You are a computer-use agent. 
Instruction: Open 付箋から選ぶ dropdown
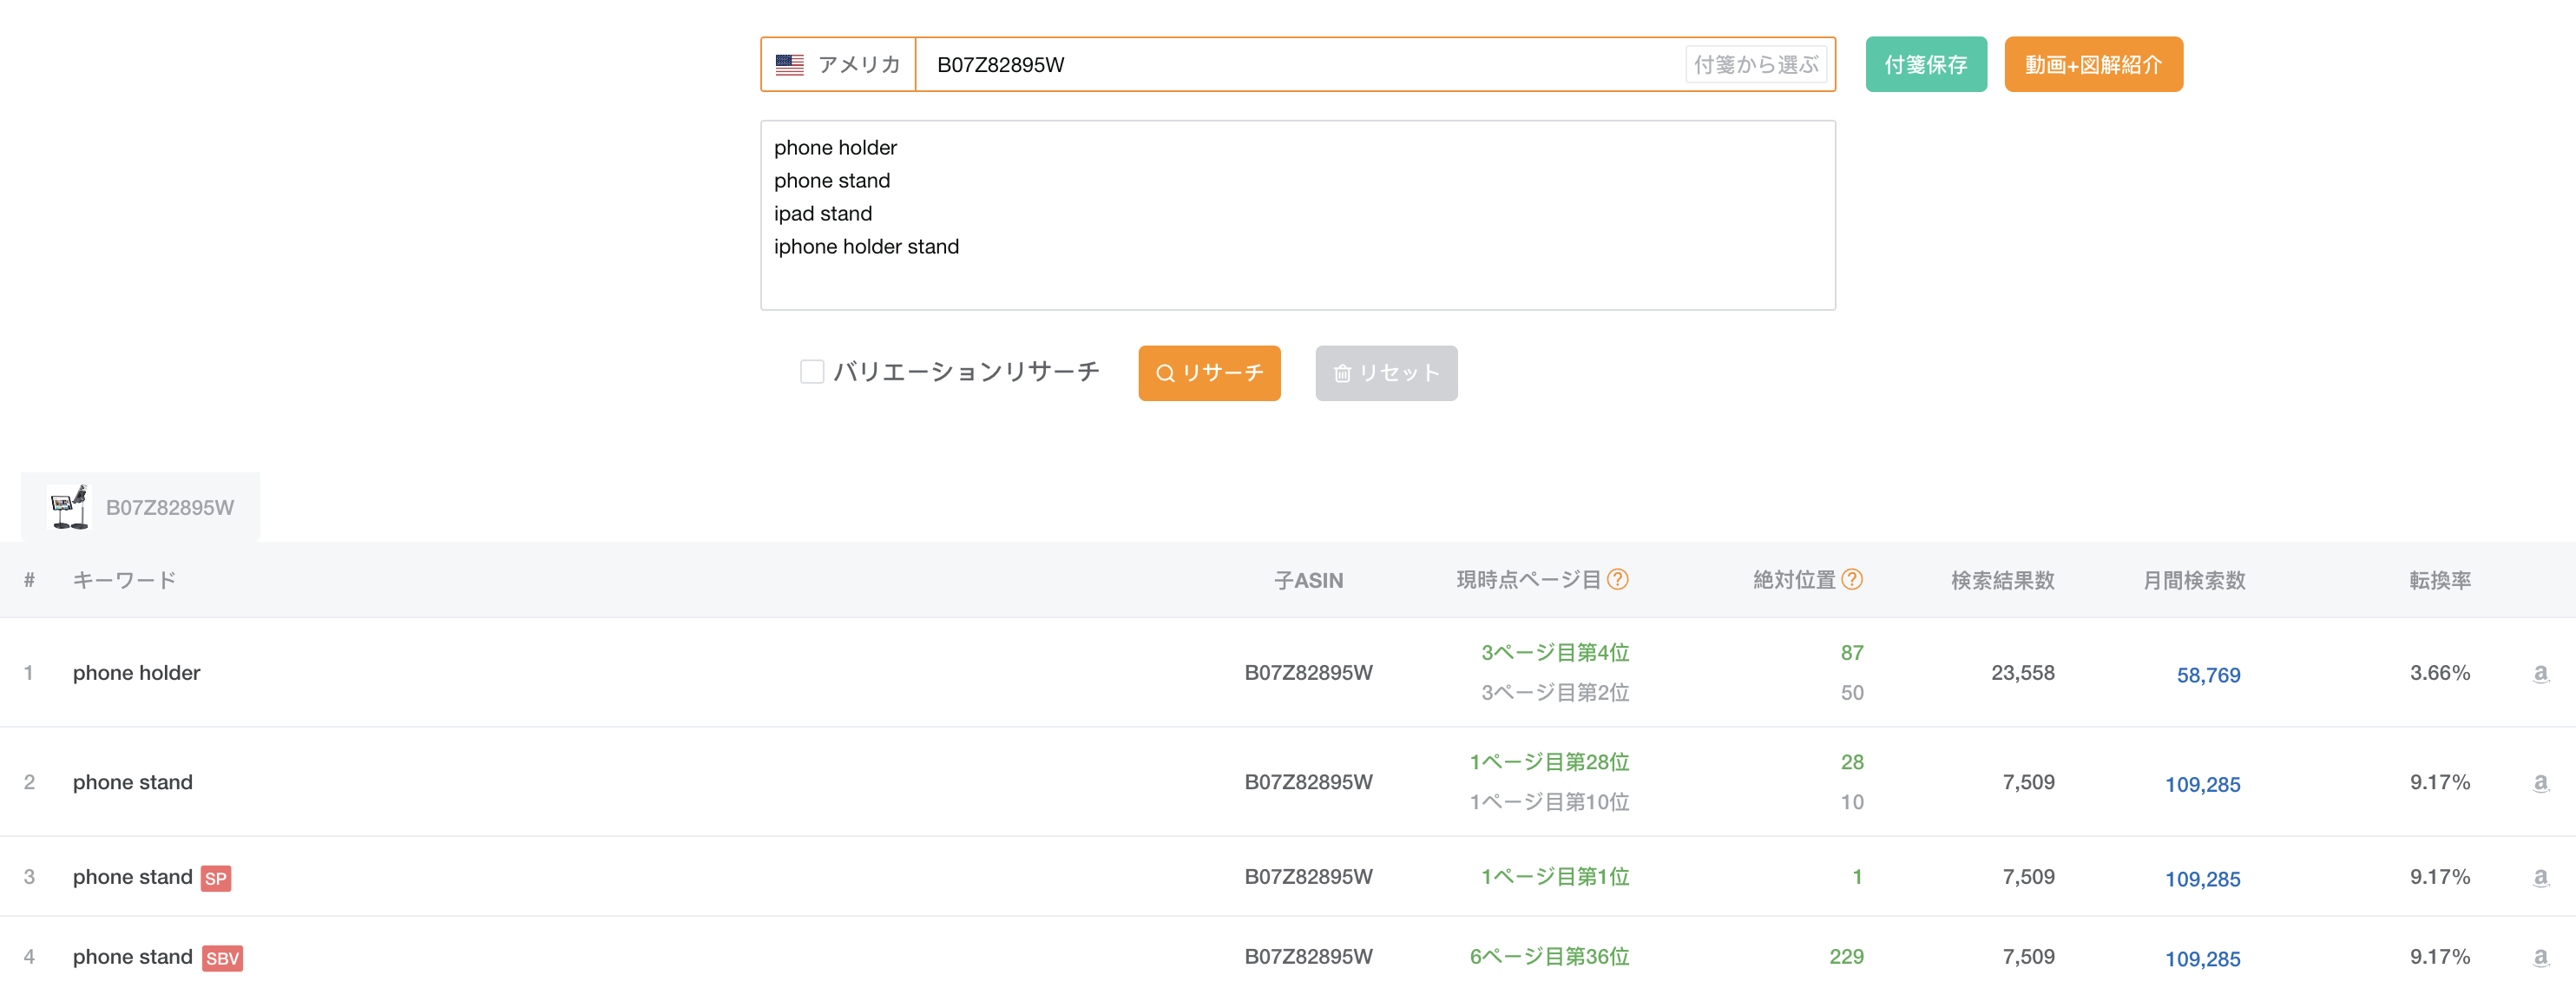[1756, 65]
